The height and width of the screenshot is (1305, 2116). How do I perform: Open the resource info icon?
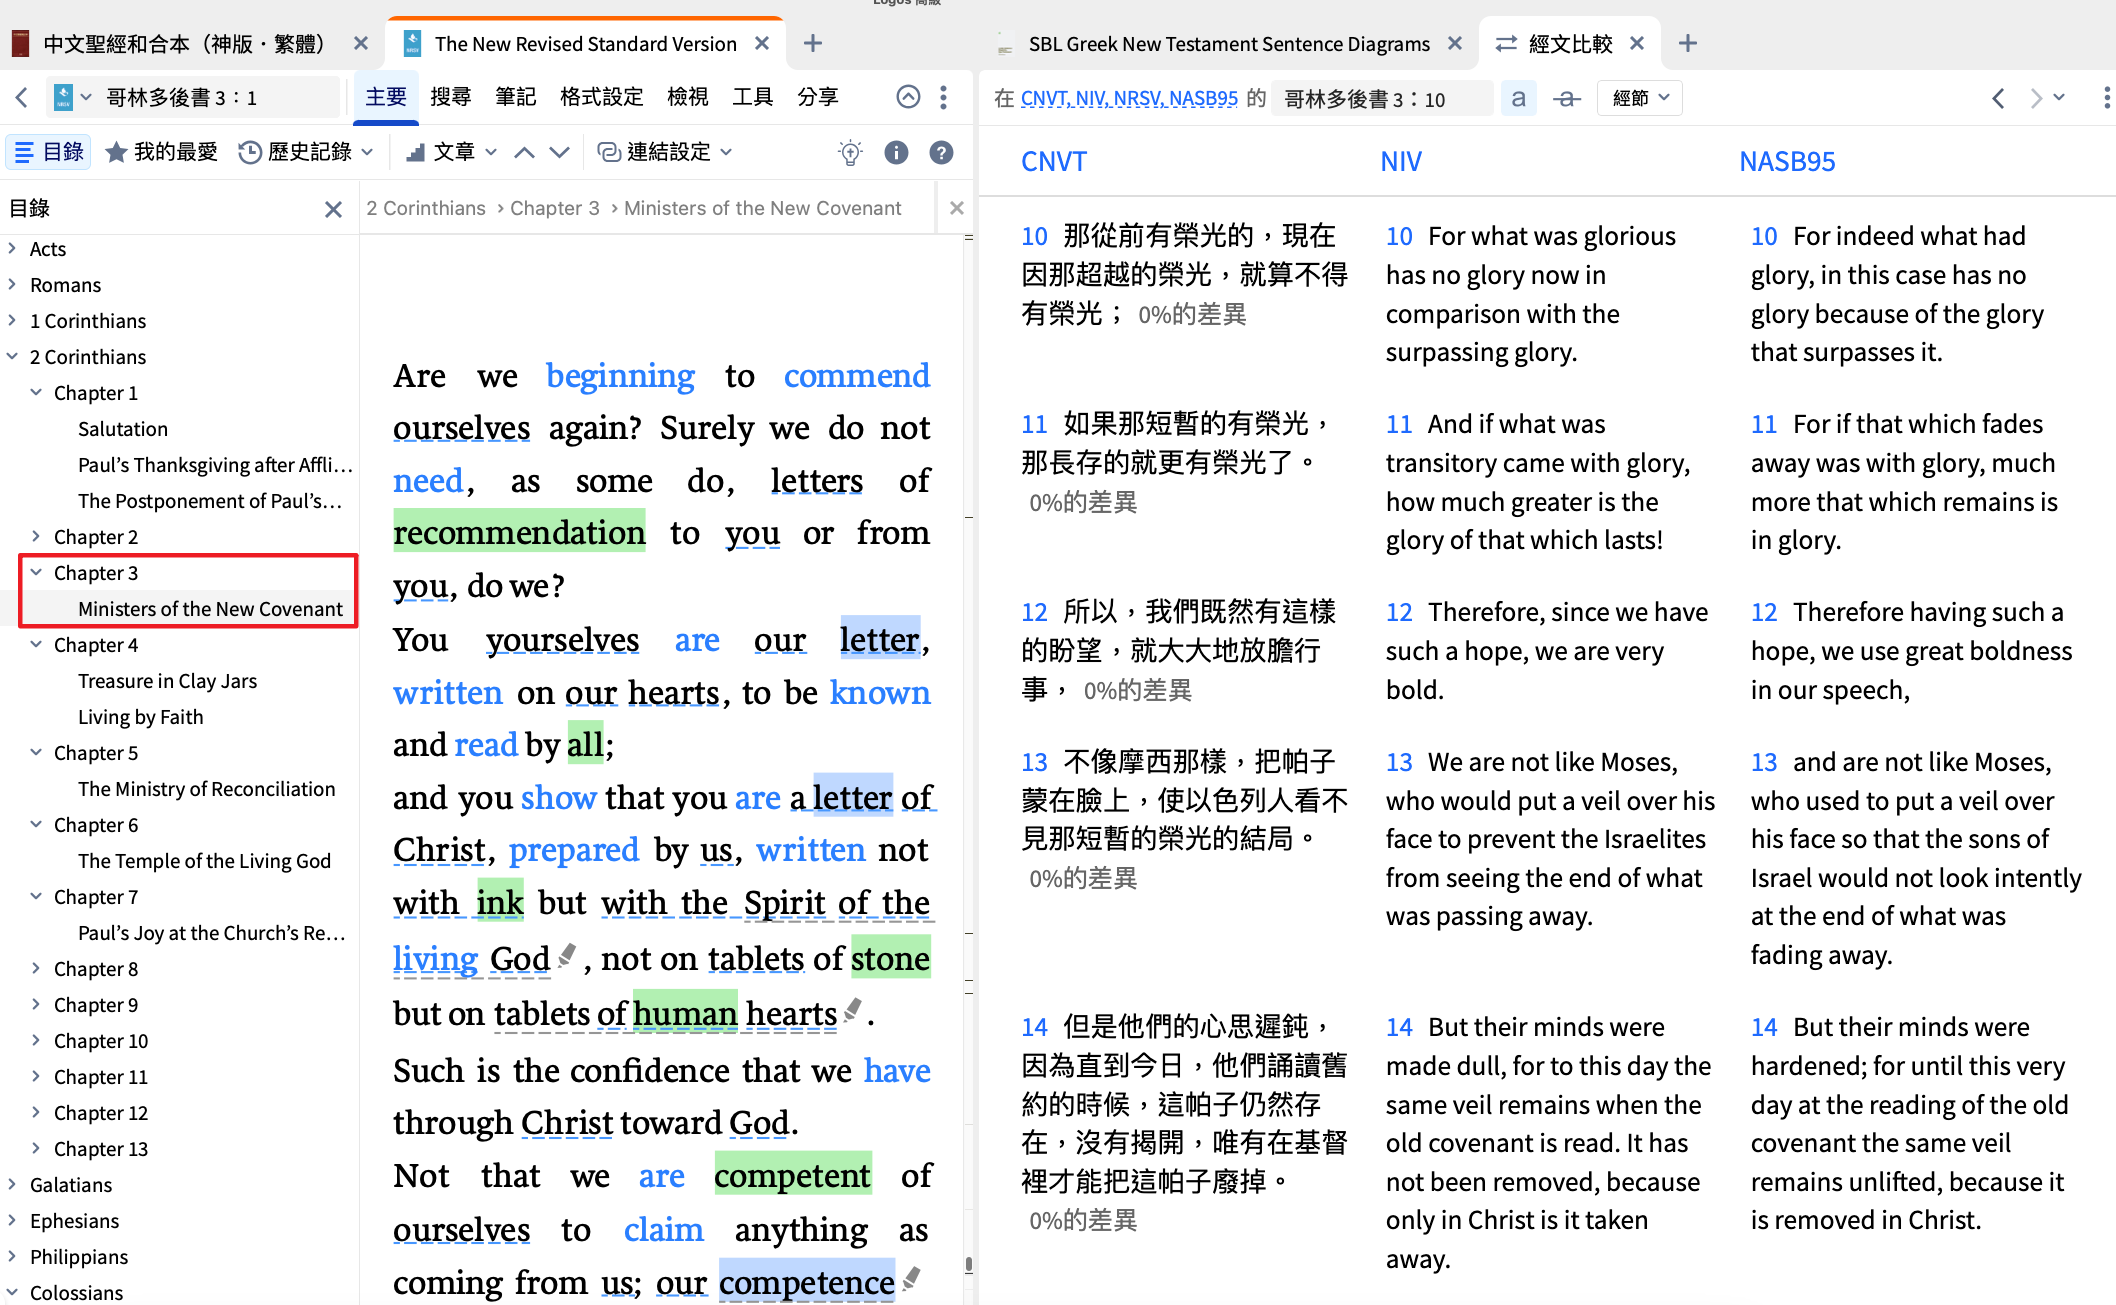point(896,152)
